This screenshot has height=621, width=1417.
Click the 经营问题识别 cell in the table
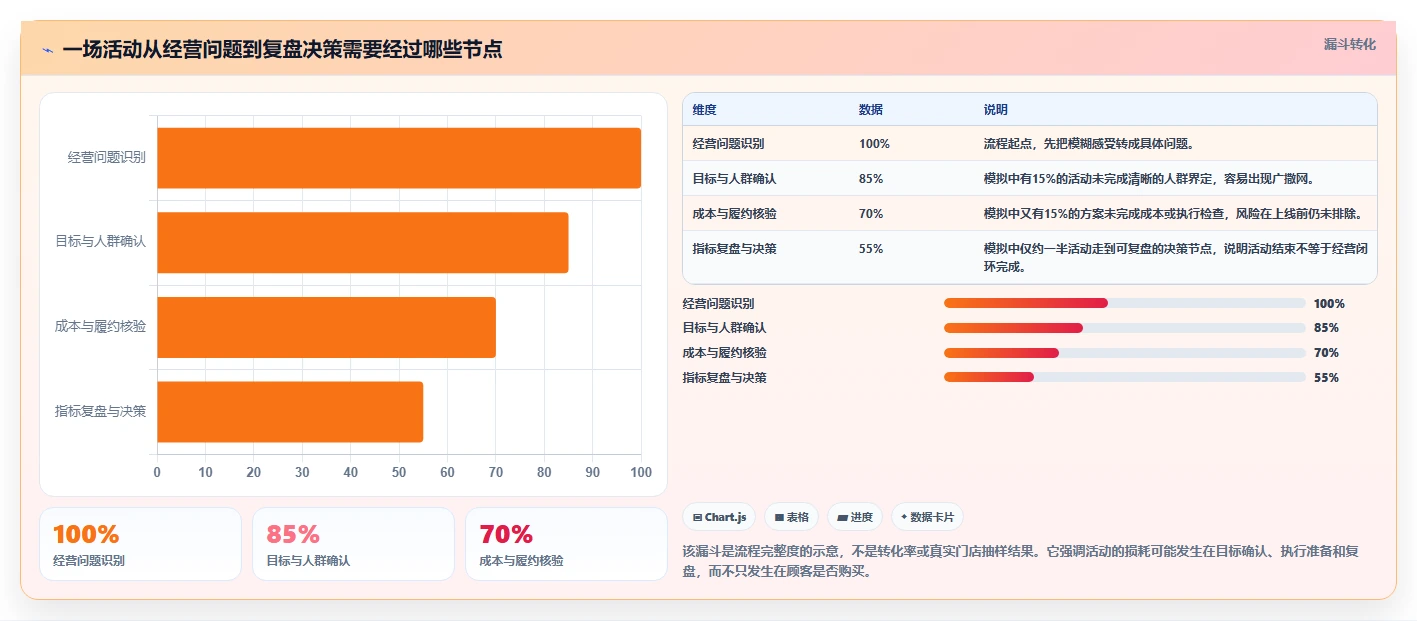tap(729, 144)
